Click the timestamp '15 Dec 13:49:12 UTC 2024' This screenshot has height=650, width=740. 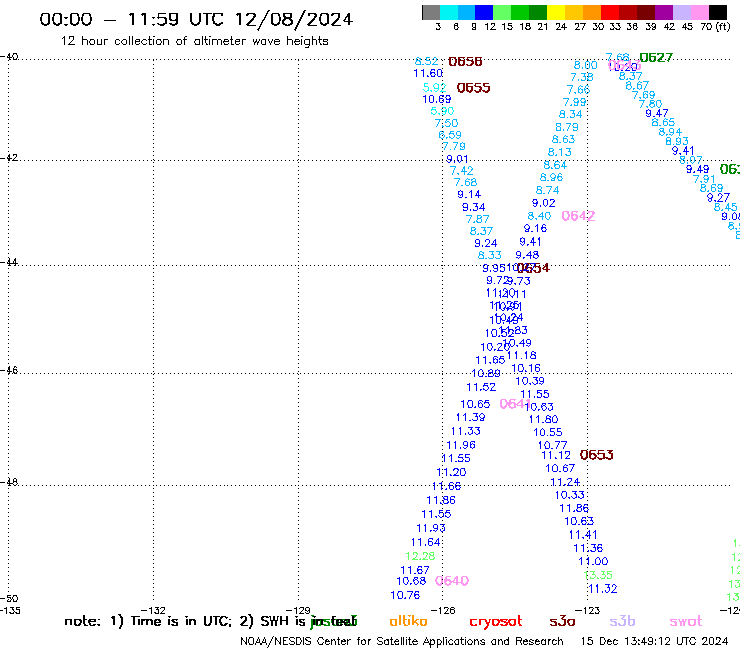click(x=654, y=641)
